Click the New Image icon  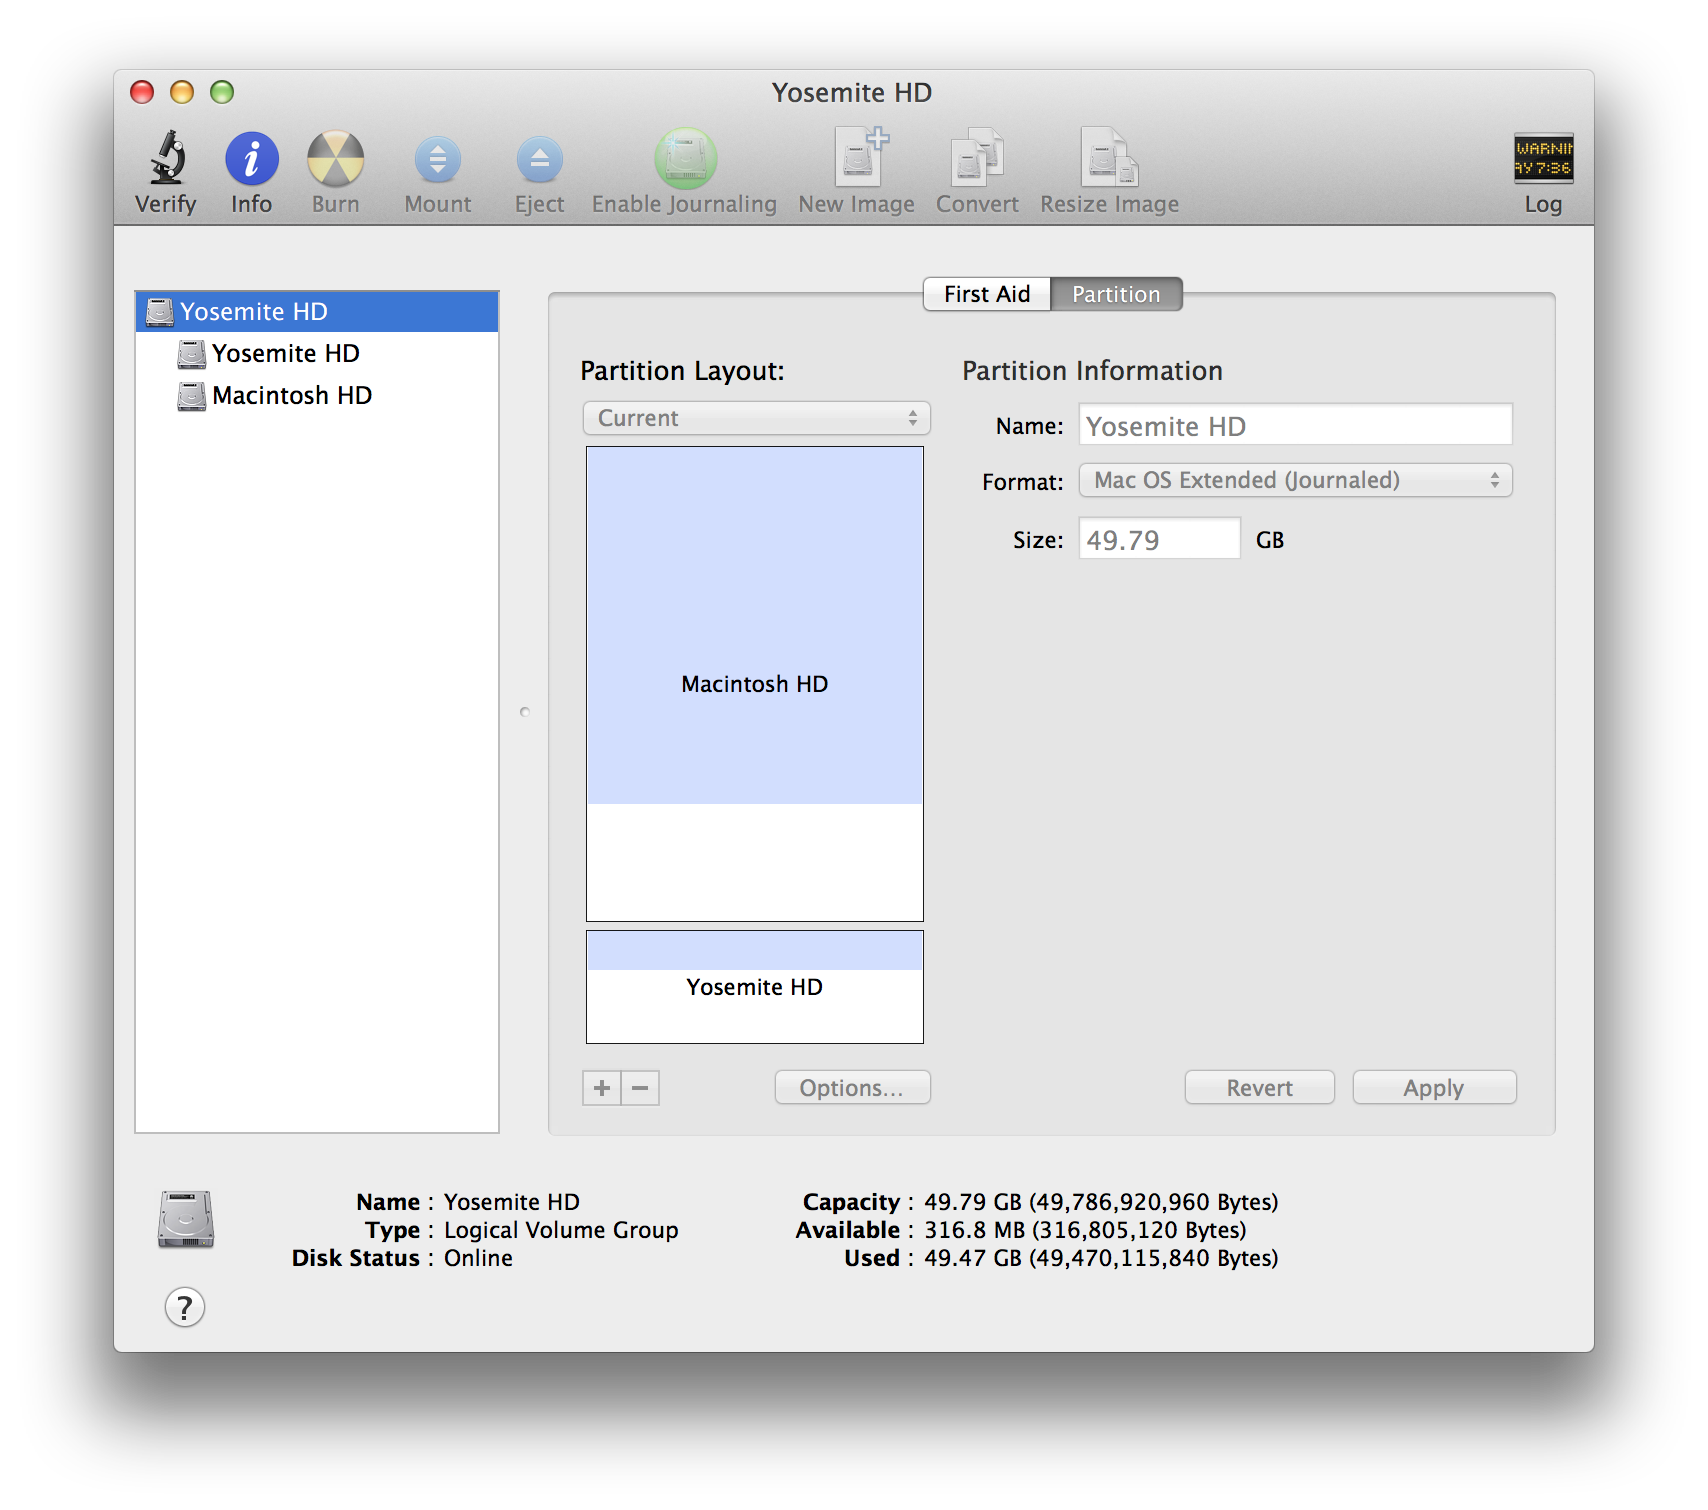tap(859, 157)
